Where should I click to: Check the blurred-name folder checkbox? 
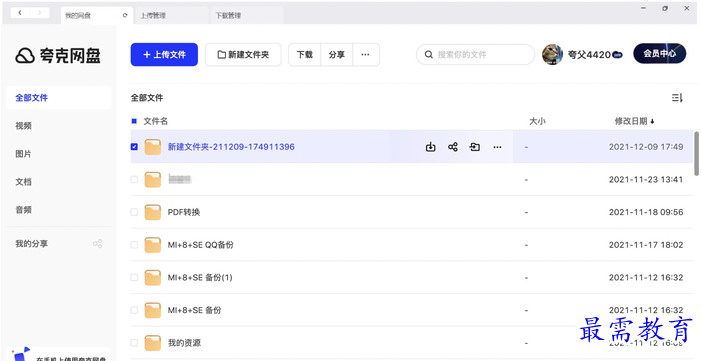[134, 179]
